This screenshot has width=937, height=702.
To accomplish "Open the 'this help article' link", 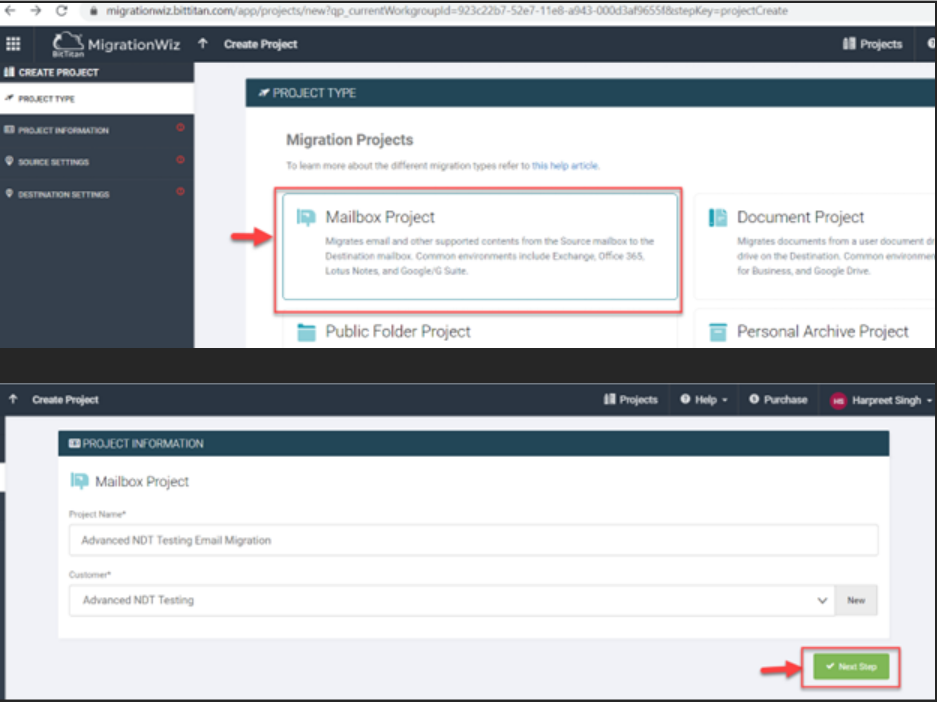I will pyautogui.click(x=565, y=165).
